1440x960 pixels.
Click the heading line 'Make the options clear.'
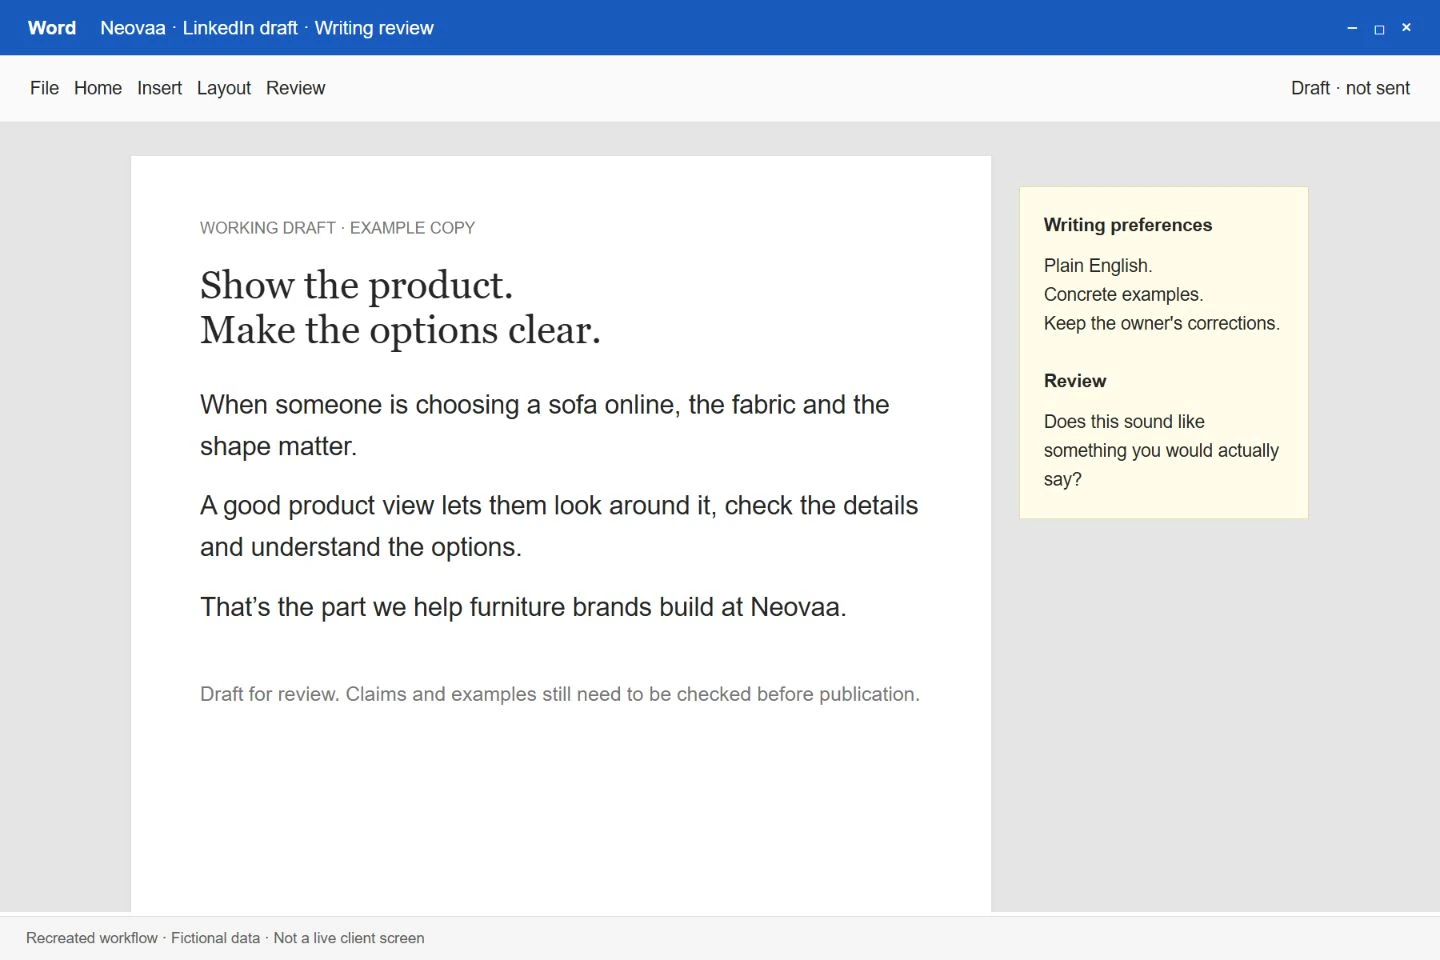(400, 330)
